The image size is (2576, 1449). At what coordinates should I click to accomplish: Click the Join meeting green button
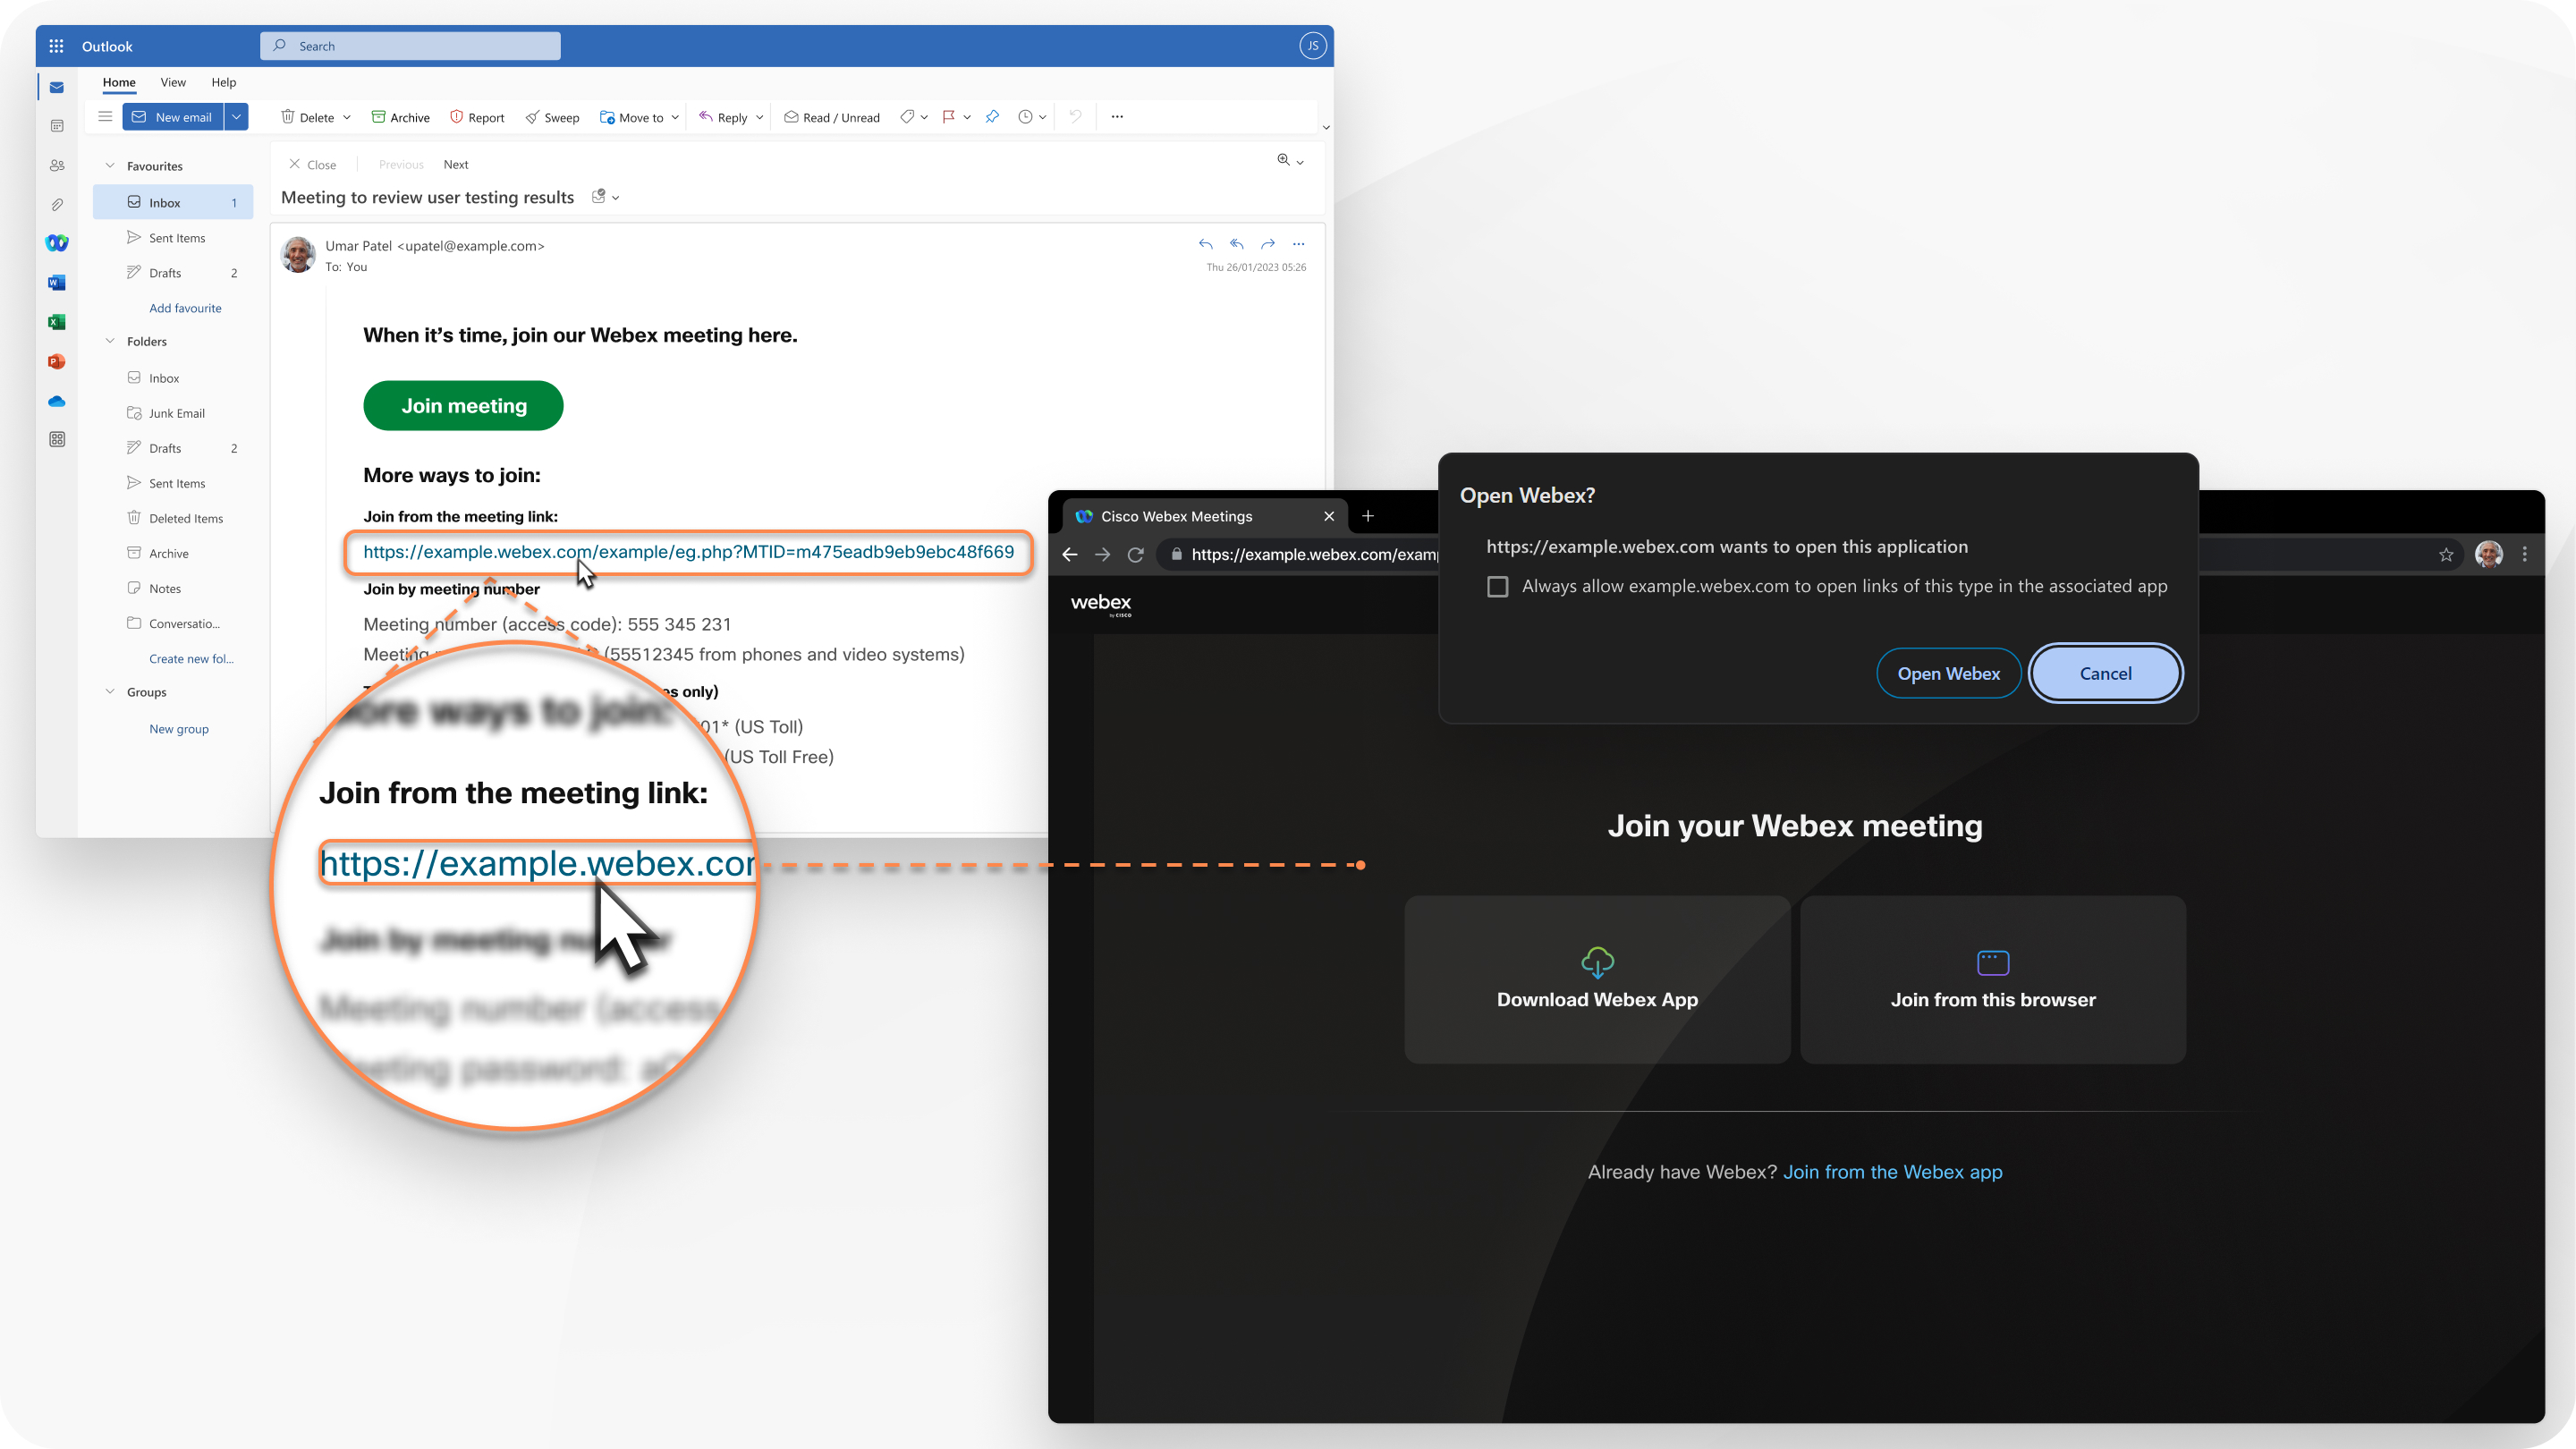pos(463,405)
